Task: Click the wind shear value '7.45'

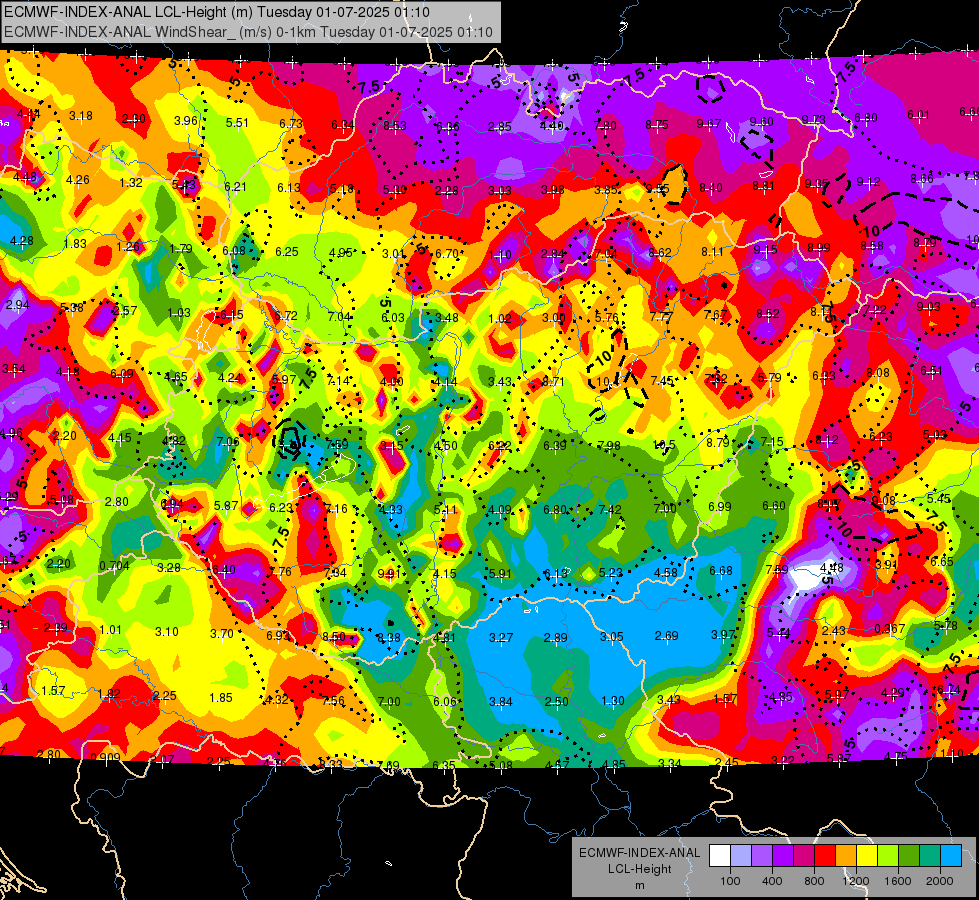Action: pos(662,380)
